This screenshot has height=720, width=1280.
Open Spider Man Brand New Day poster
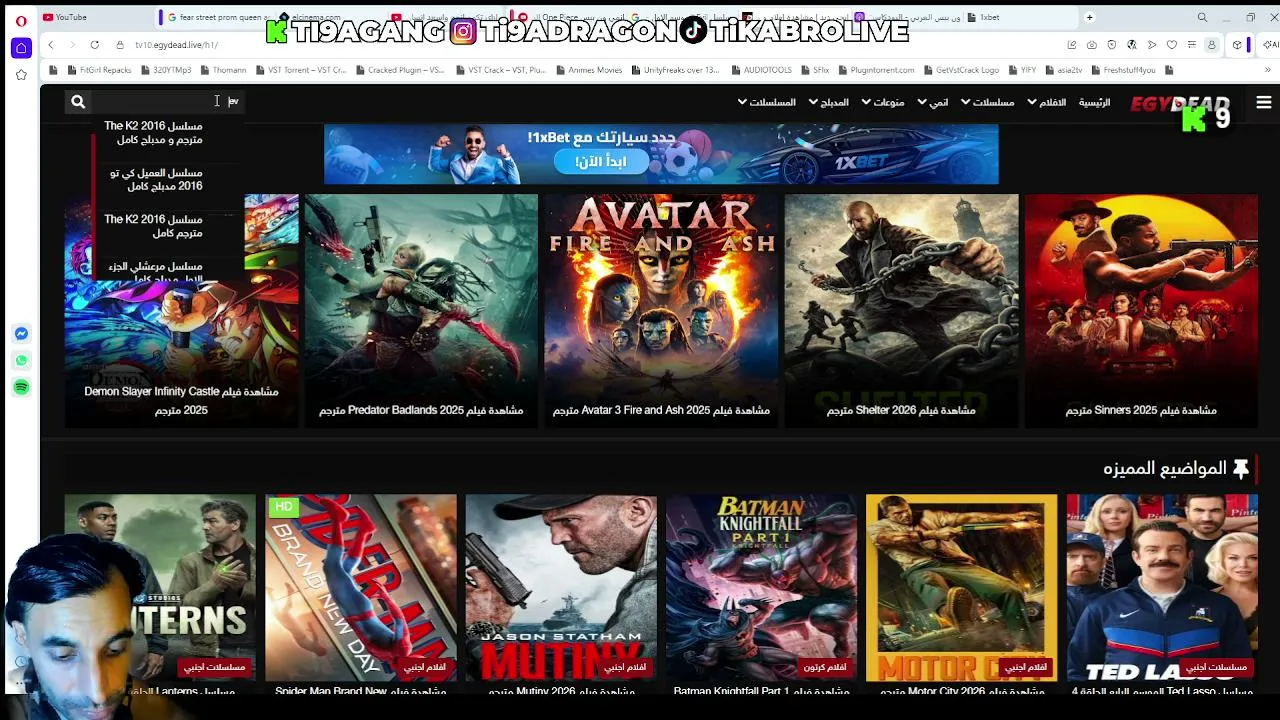point(361,595)
